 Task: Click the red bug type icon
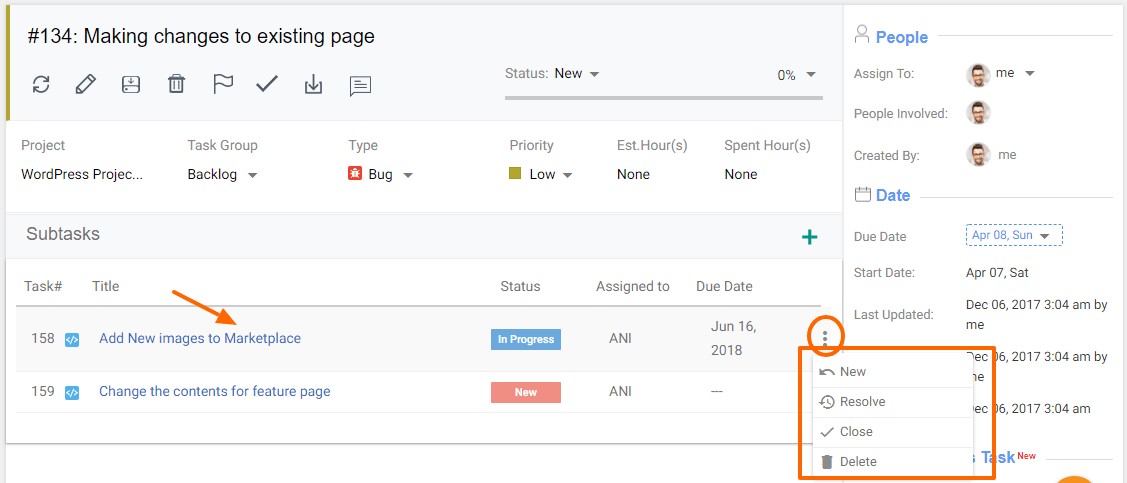pos(354,173)
